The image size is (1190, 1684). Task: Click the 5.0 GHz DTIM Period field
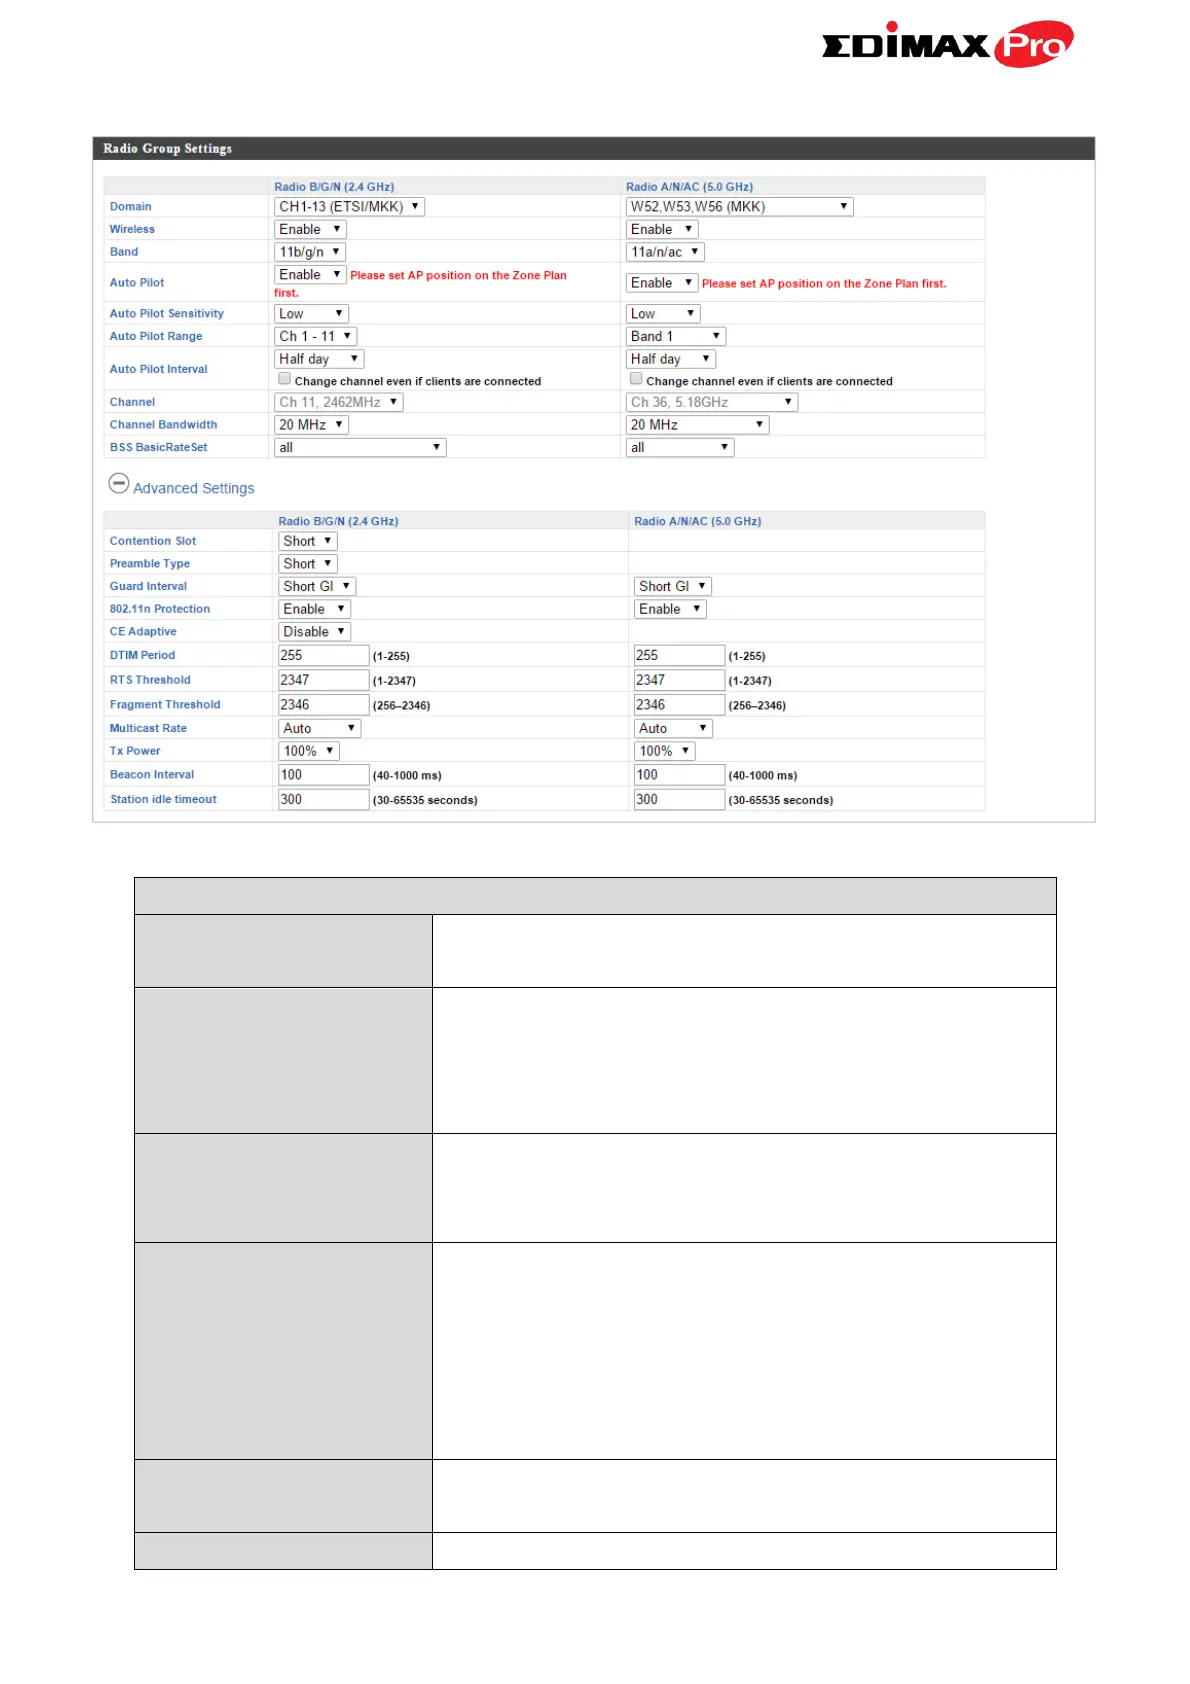pos(679,656)
